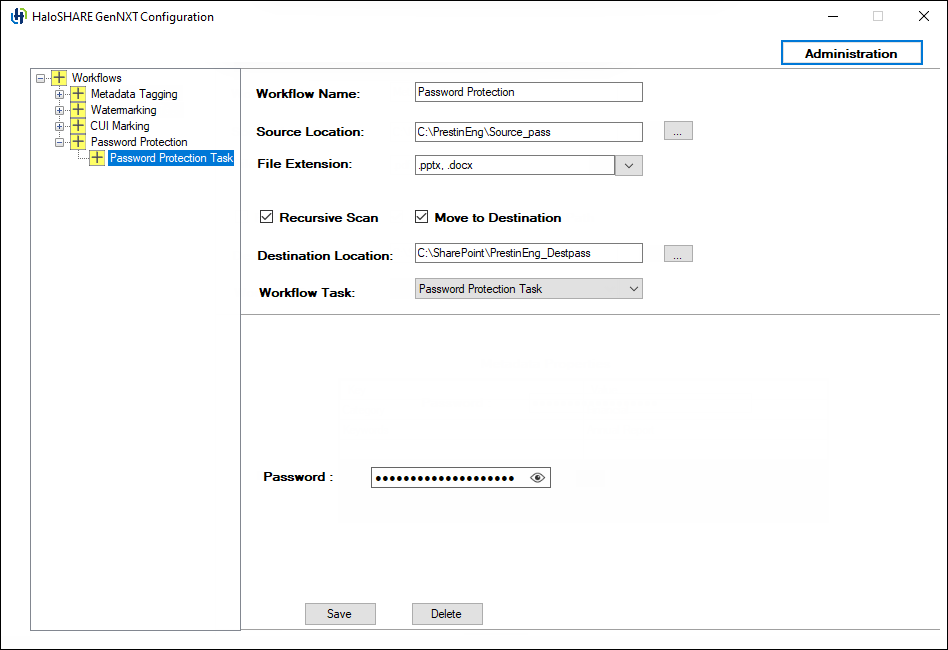This screenshot has width=948, height=650.
Task: Click yellow plus icon beside Watermarking
Action: (78, 109)
